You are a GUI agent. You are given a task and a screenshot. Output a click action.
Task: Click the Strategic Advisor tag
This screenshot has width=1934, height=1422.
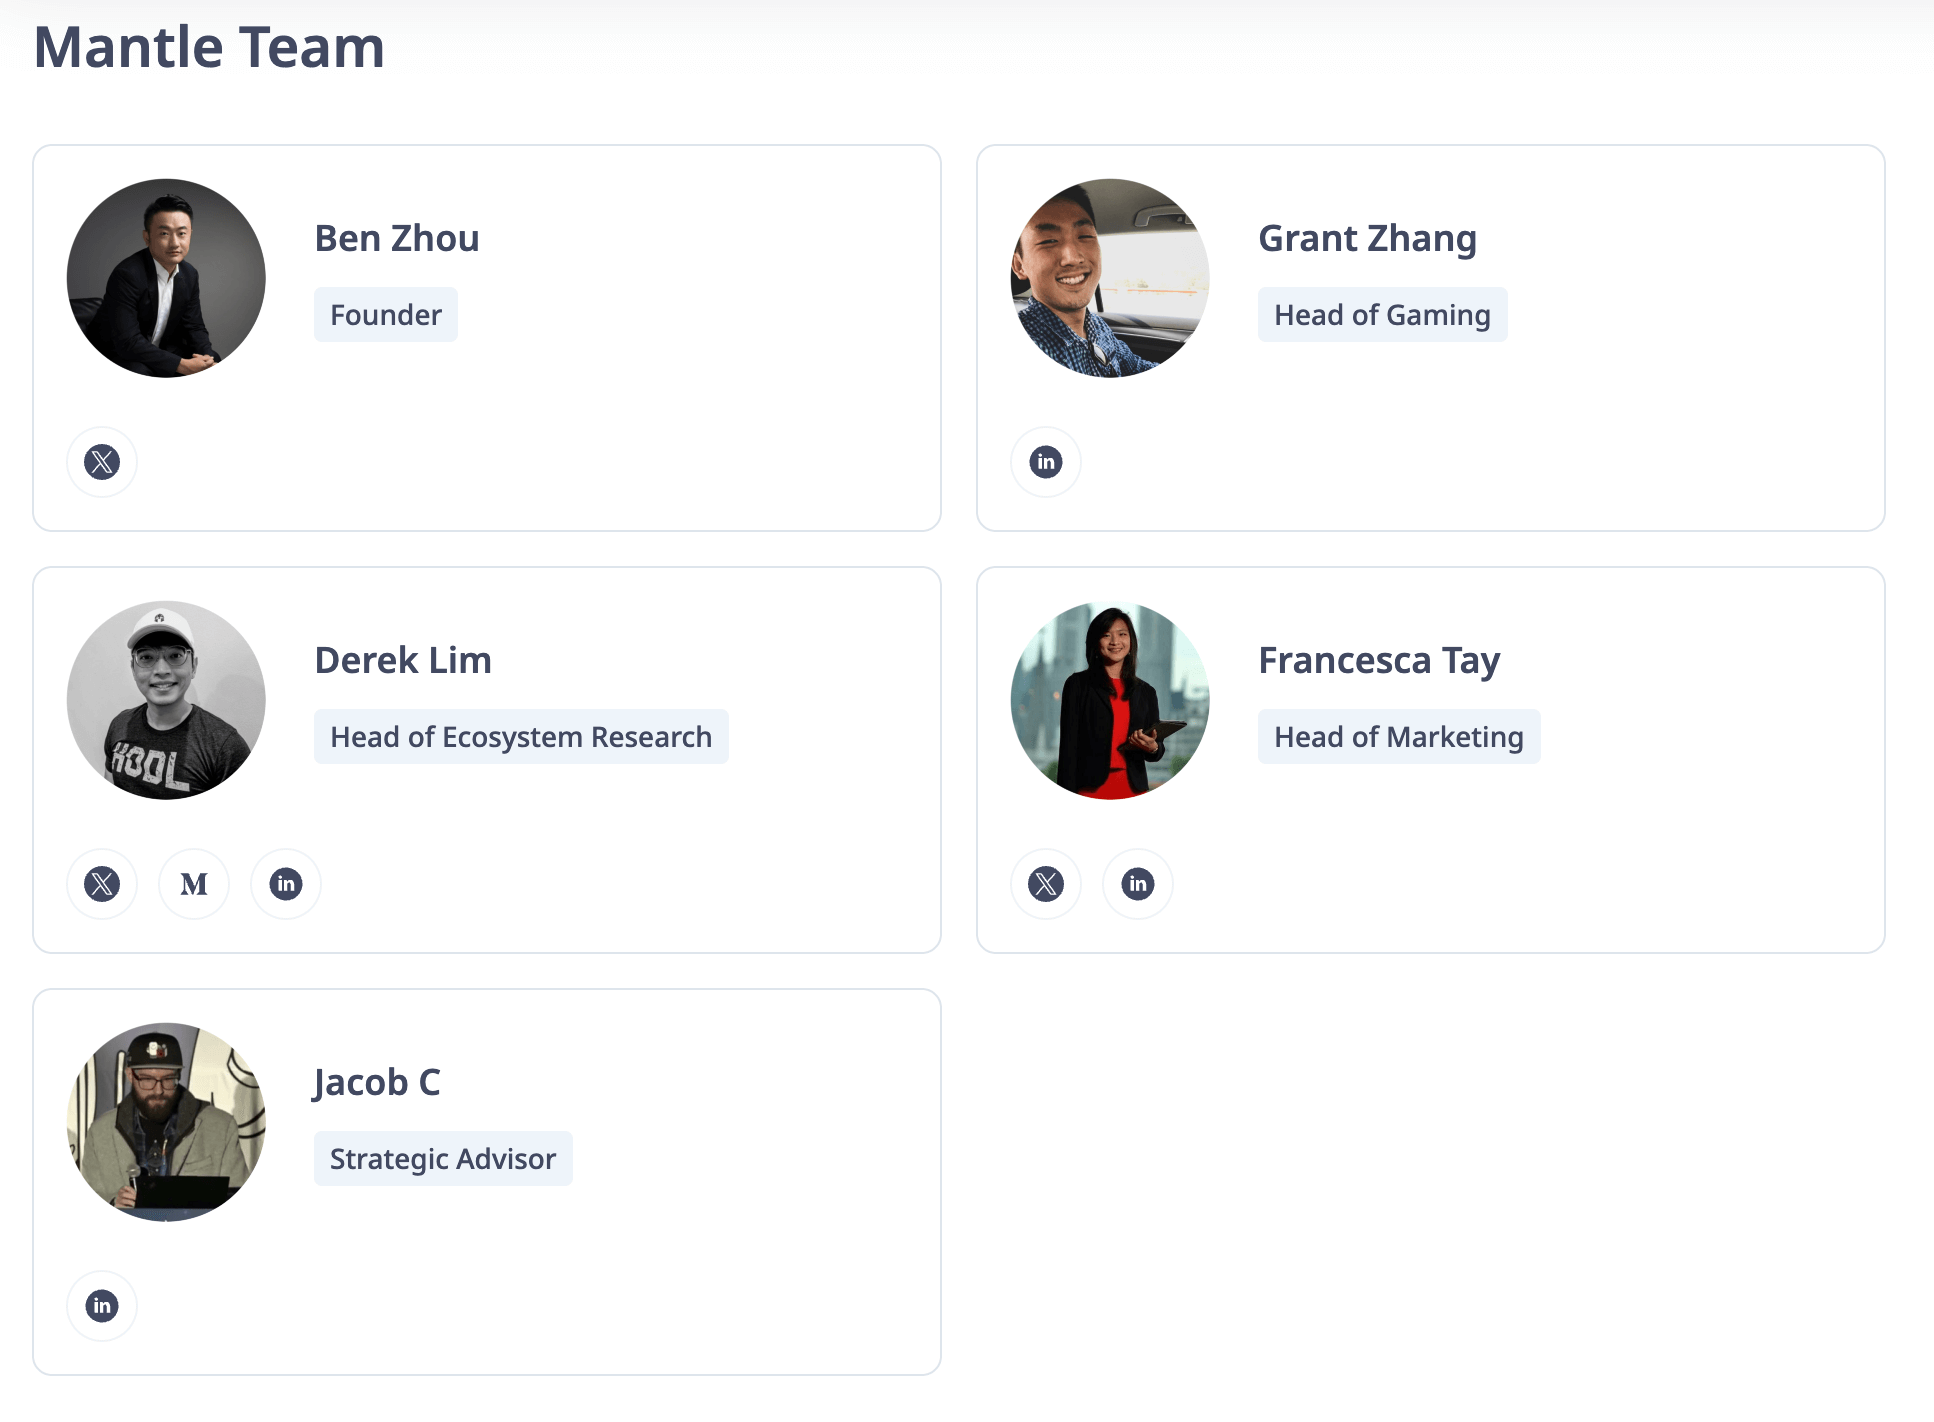tap(443, 1159)
